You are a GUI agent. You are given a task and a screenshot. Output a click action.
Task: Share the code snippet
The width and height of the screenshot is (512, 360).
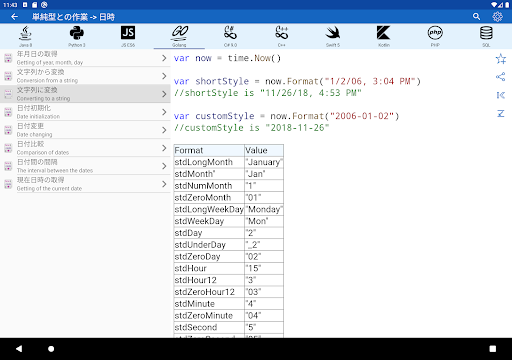[500, 77]
